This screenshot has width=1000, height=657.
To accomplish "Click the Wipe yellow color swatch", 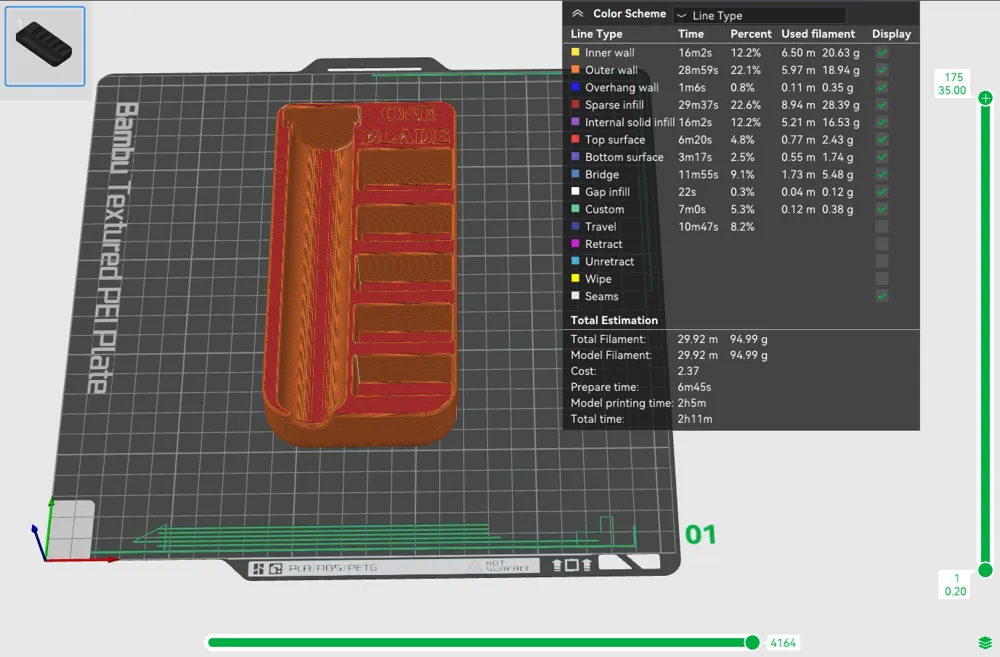I will point(575,278).
